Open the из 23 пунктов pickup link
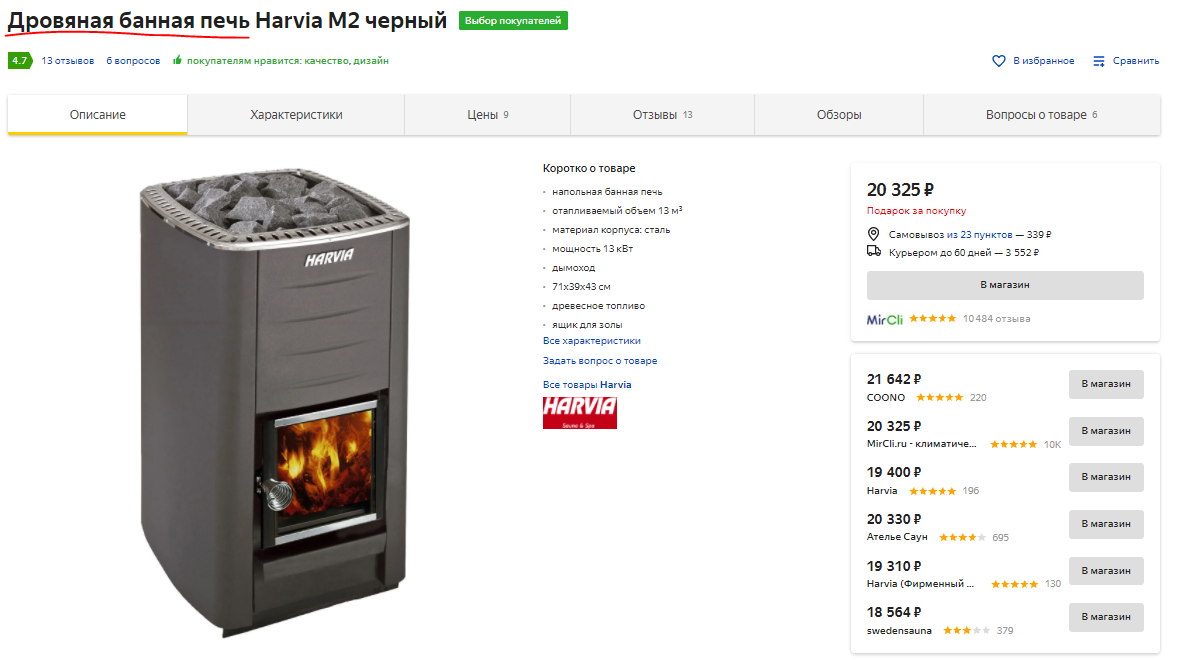 [x=980, y=235]
